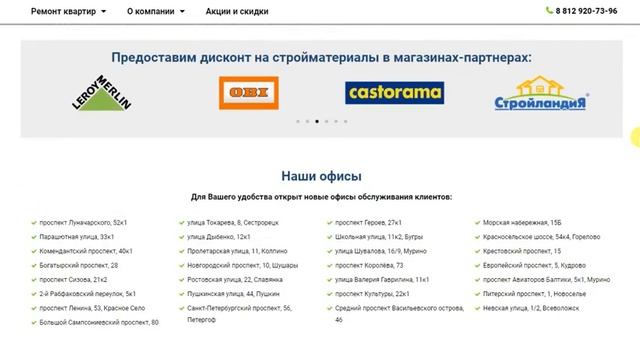Click checkmark beside 2-й Рабфаковский переулок, 5к1

pos(34,294)
